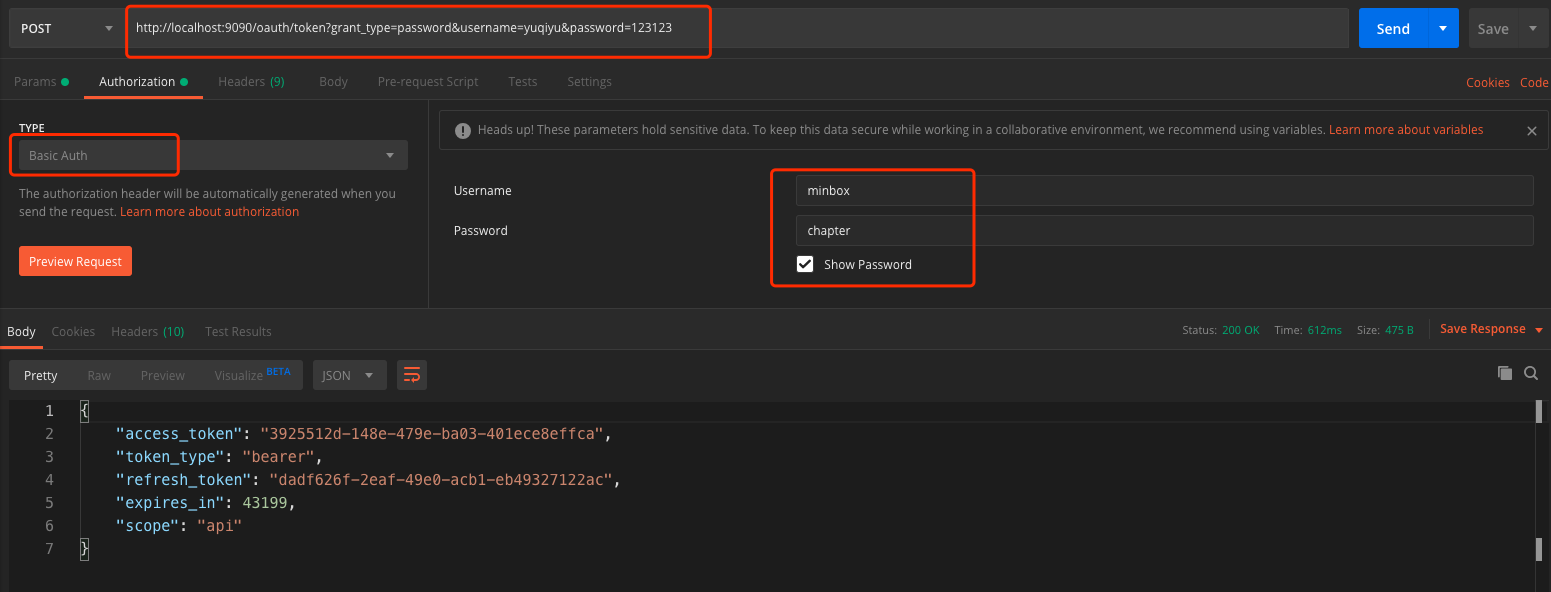The height and width of the screenshot is (592, 1551).
Task: Click the Preview Request button
Action: pyautogui.click(x=75, y=261)
